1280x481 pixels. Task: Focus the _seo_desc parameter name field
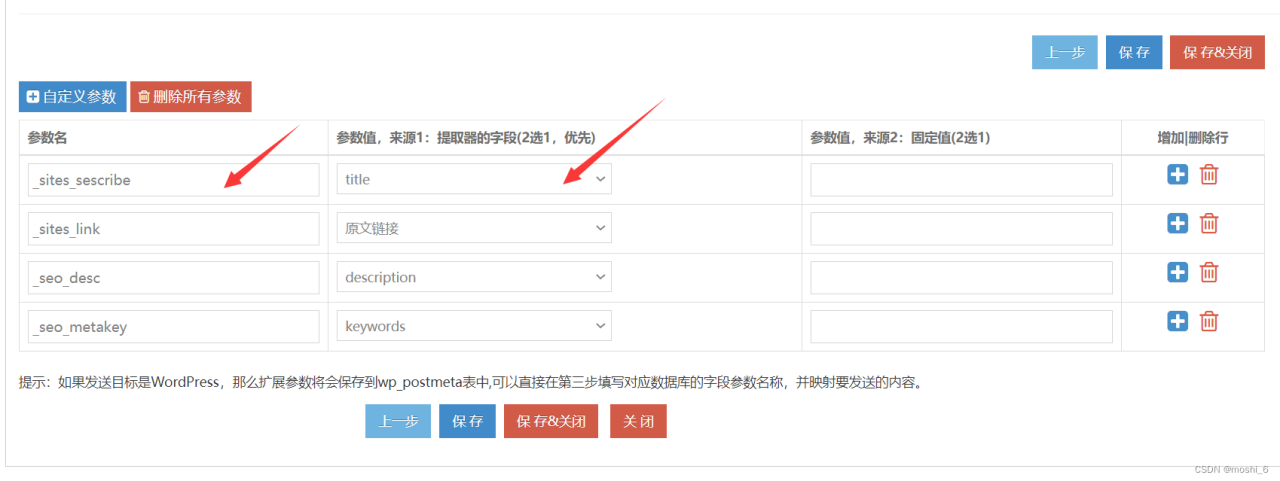pyautogui.click(x=173, y=278)
